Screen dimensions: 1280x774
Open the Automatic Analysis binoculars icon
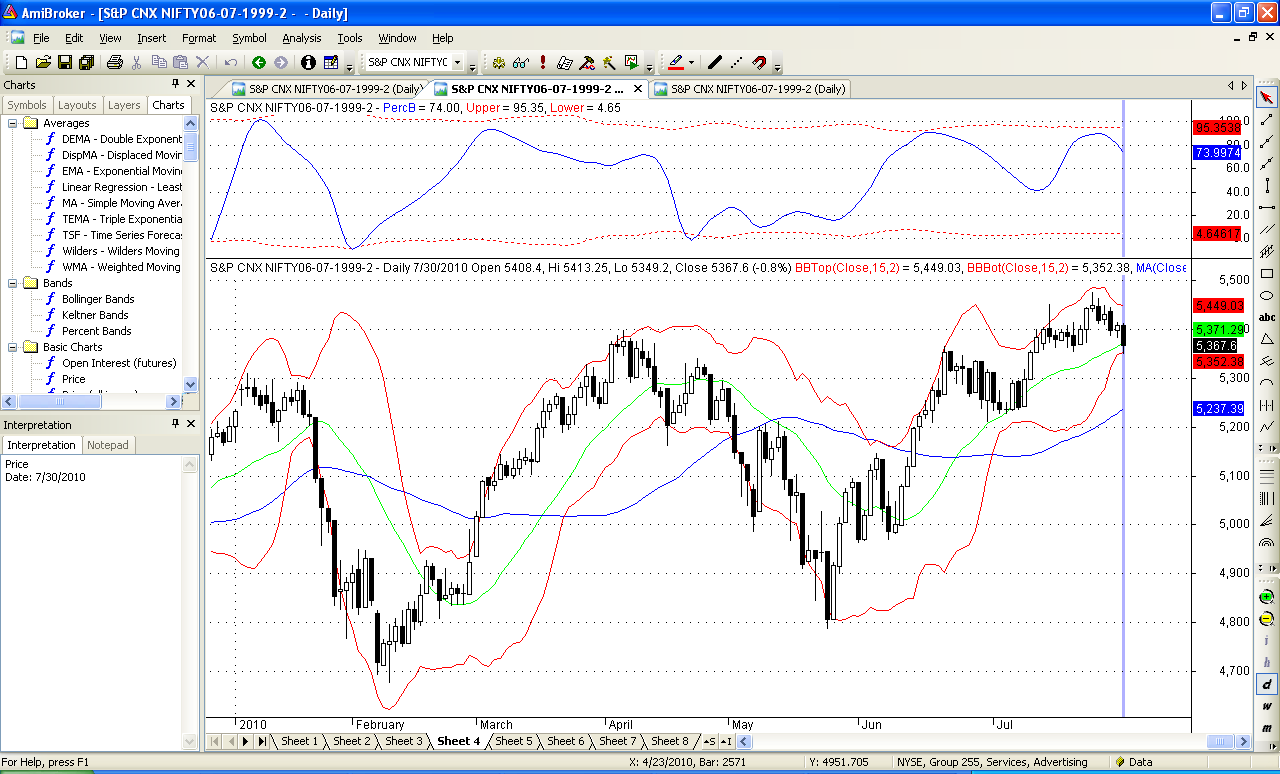tap(521, 62)
